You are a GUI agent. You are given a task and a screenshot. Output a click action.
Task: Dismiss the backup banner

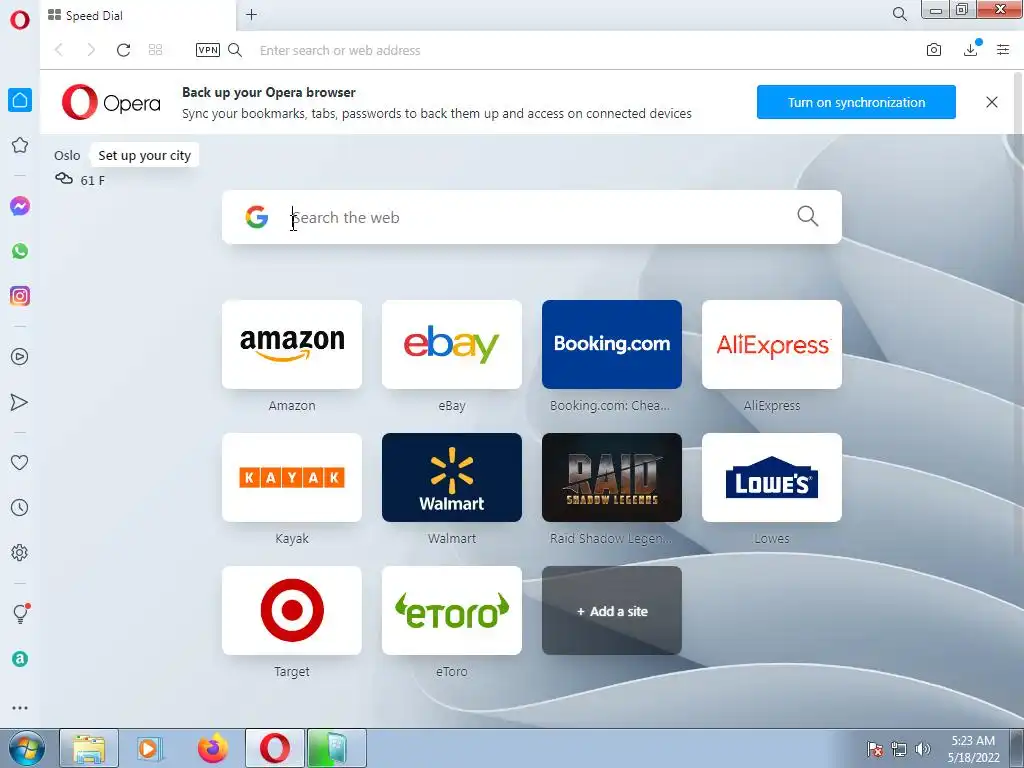coord(991,102)
